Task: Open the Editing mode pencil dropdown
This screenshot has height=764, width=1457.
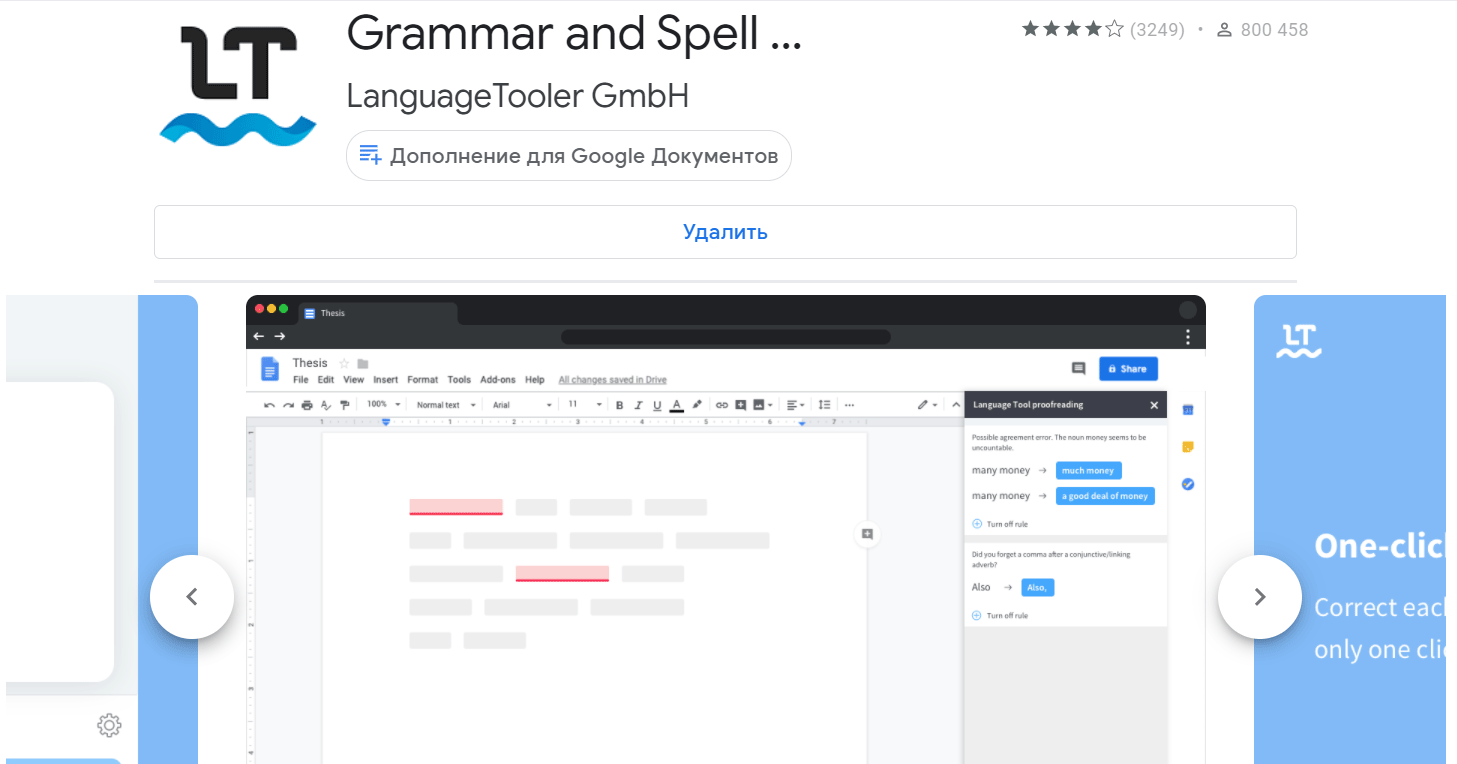Action: click(x=927, y=405)
